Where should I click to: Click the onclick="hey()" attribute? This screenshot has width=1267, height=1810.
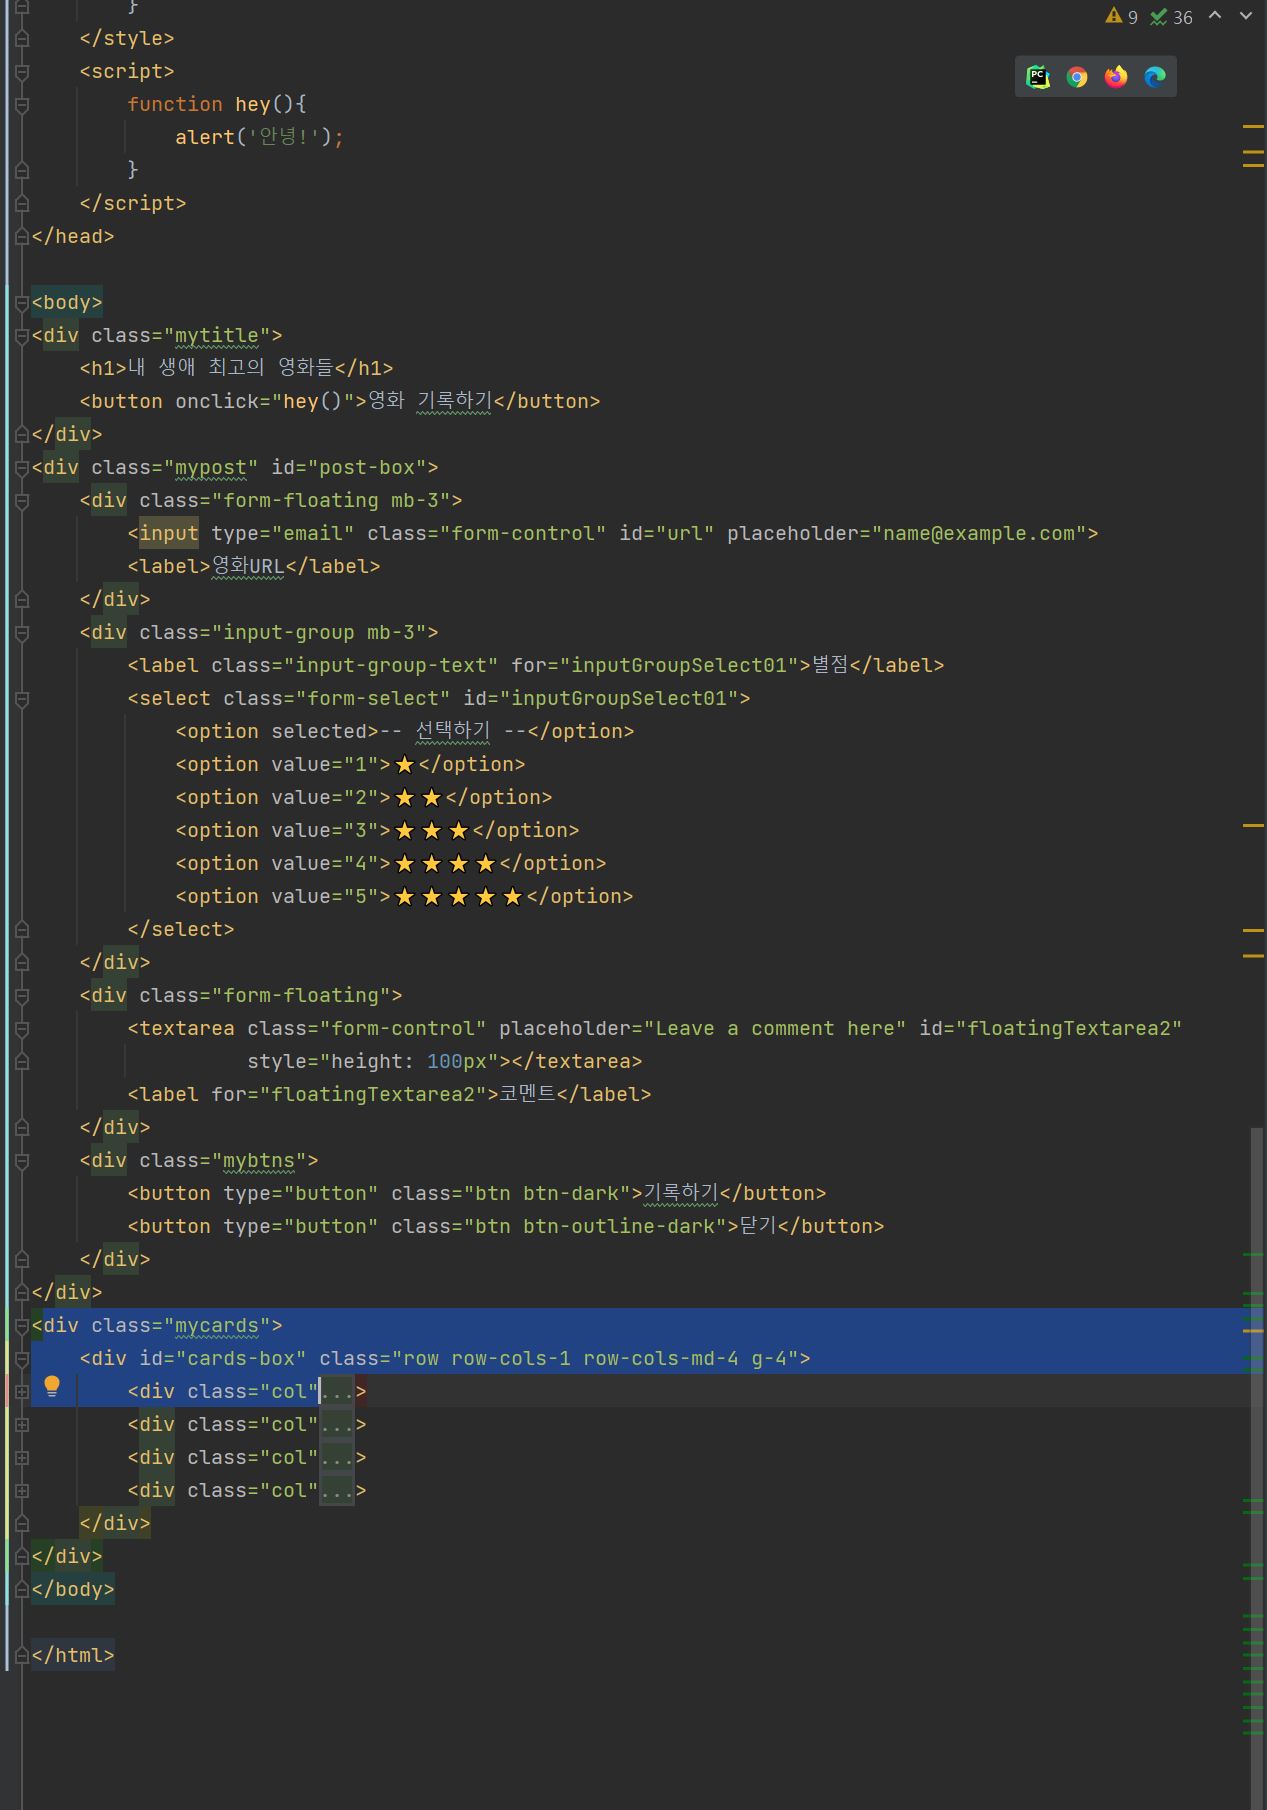click(x=265, y=401)
